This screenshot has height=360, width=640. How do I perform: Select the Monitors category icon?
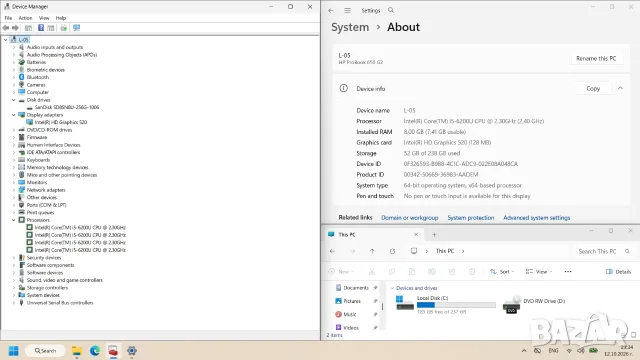click(22, 182)
